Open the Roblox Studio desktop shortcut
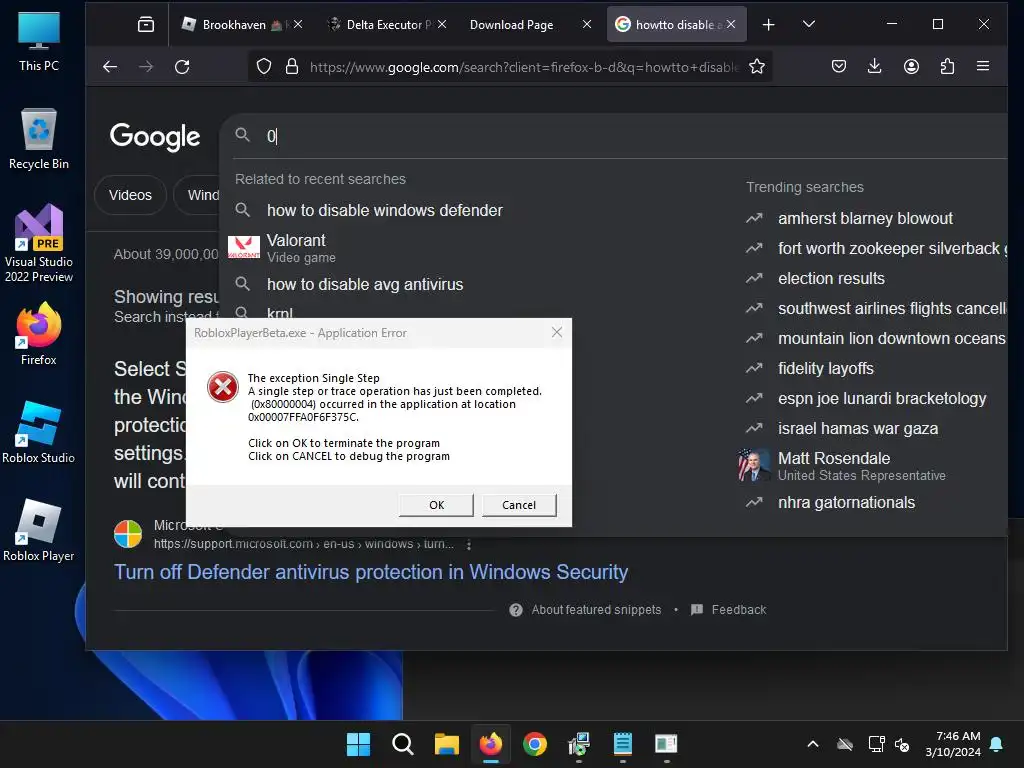 click(39, 432)
